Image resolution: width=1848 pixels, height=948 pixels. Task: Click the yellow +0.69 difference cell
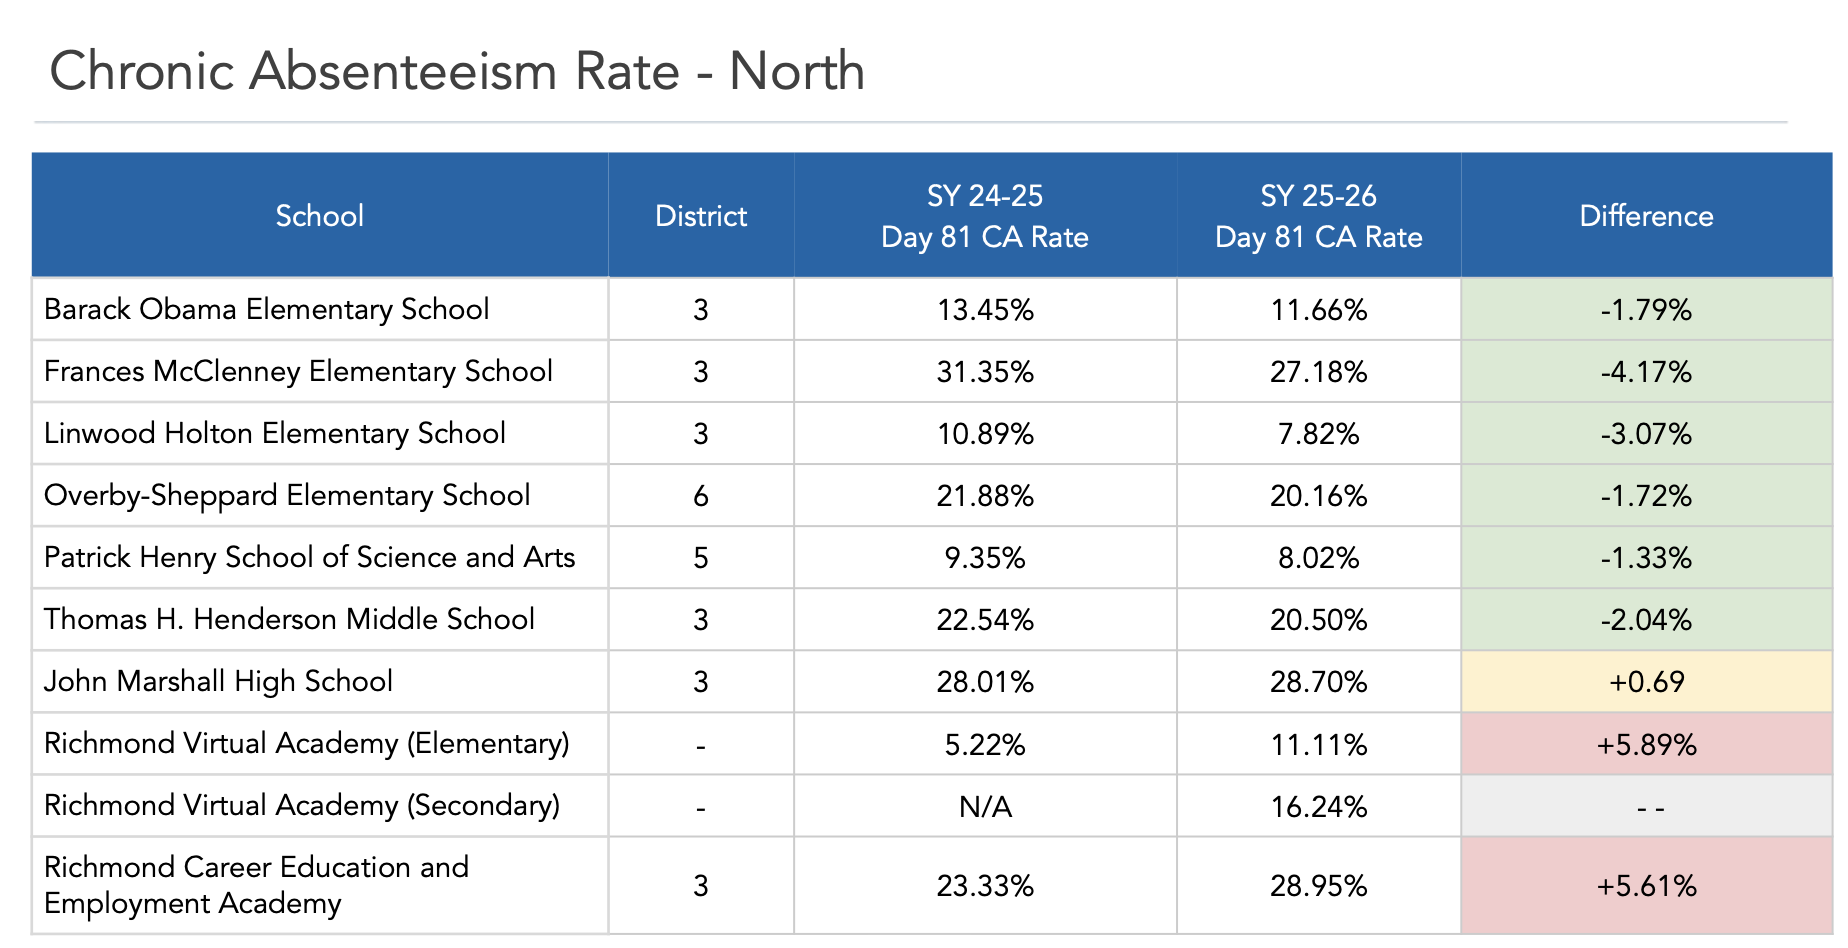point(1646,682)
